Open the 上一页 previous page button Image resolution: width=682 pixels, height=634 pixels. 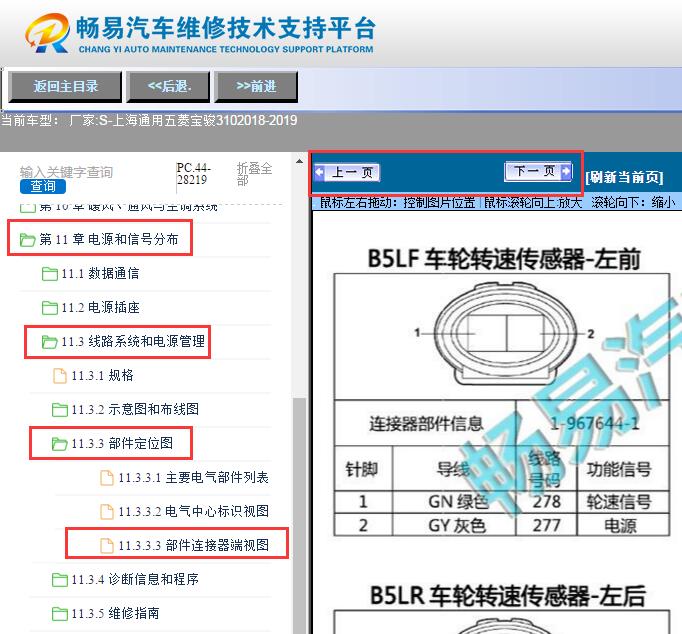pyautogui.click(x=347, y=173)
